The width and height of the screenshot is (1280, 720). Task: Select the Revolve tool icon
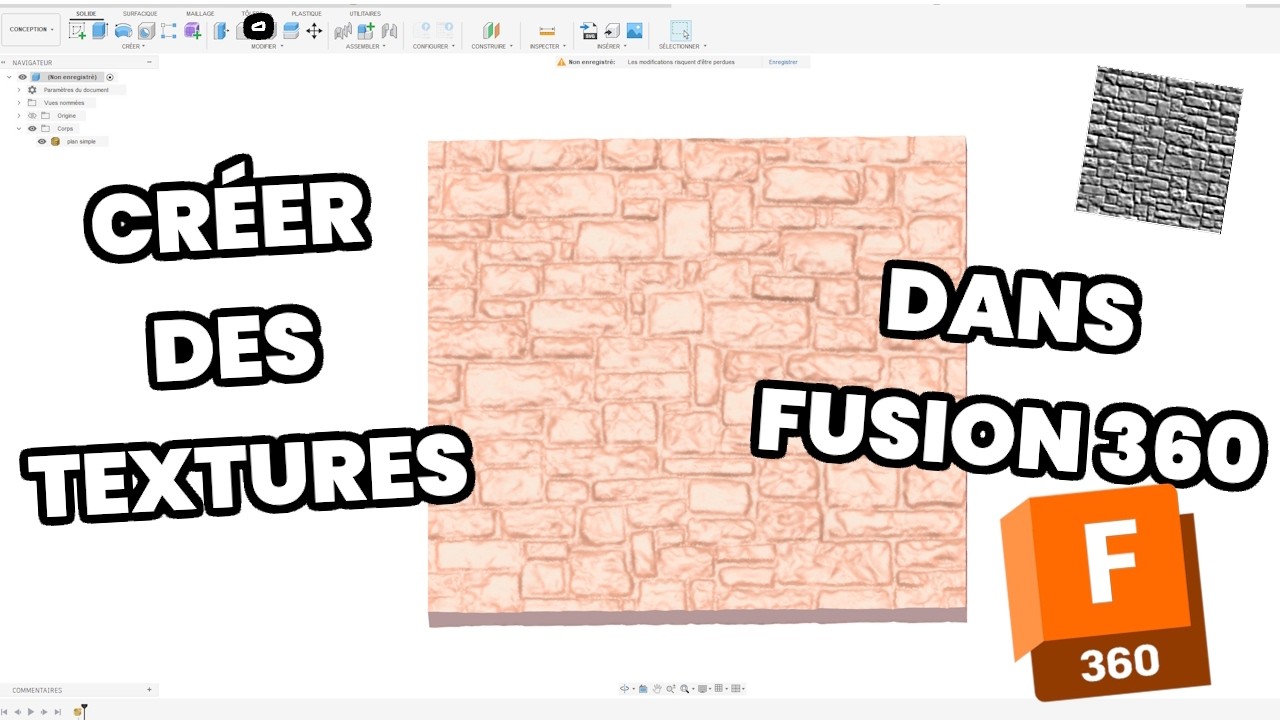[123, 30]
